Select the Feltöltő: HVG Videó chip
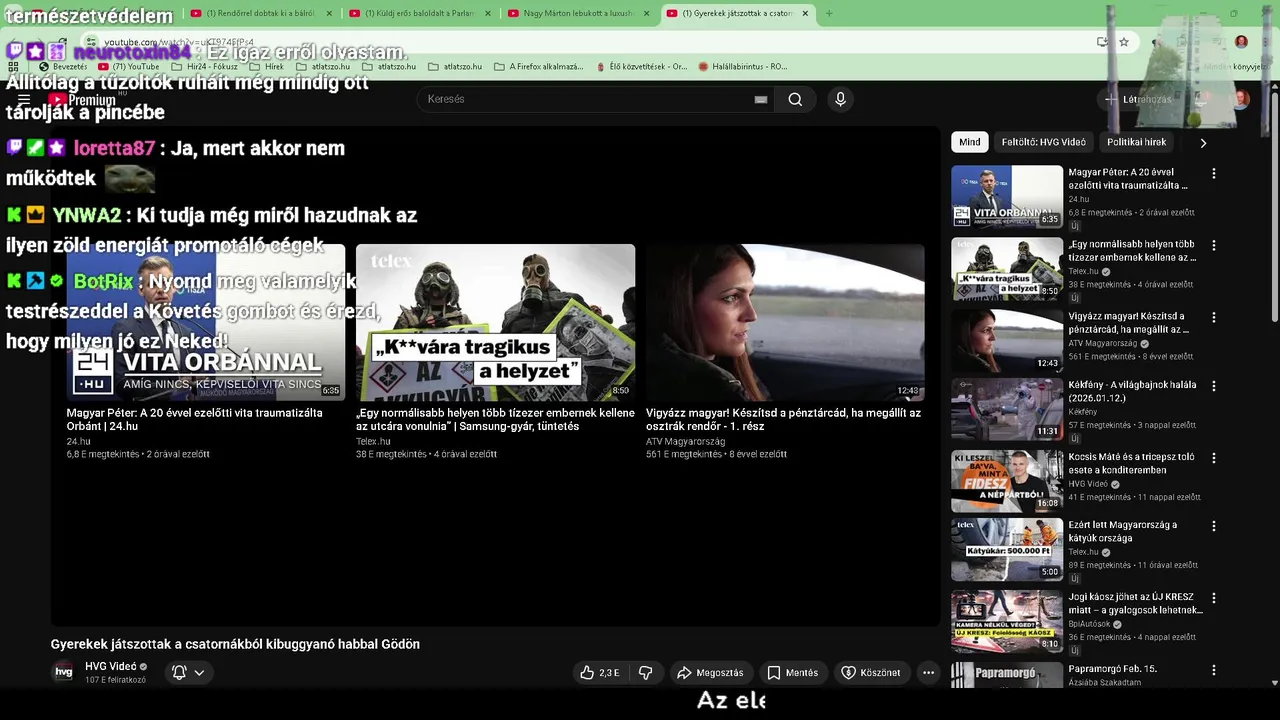The height and width of the screenshot is (720, 1280). pos(1043,142)
